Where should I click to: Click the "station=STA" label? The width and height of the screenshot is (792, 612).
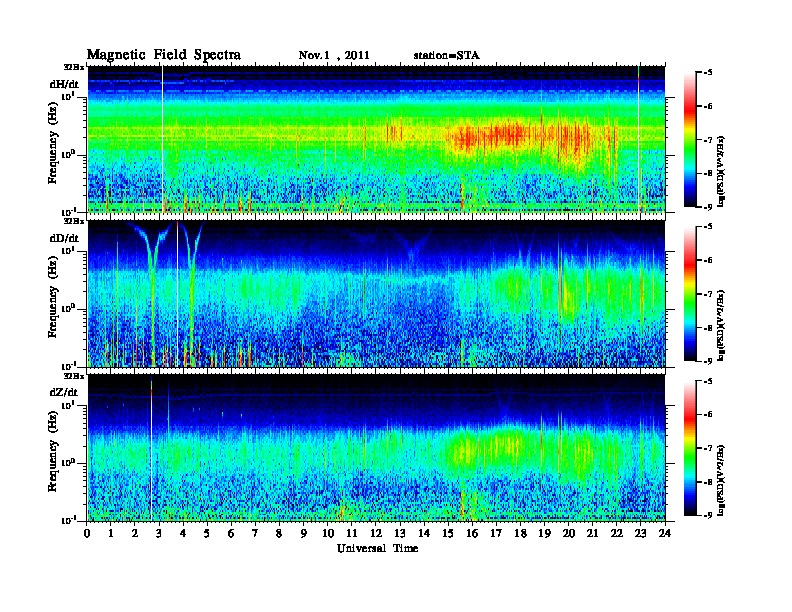(x=447, y=56)
